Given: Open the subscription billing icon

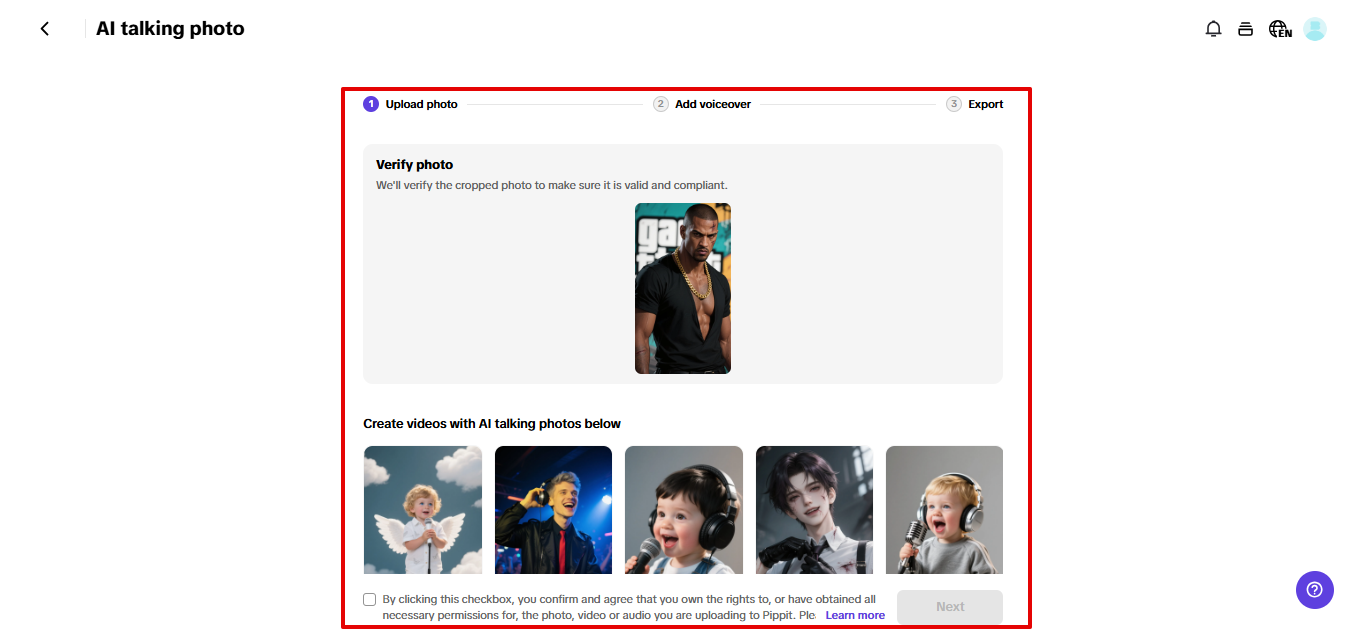Looking at the screenshot, I should (1245, 28).
